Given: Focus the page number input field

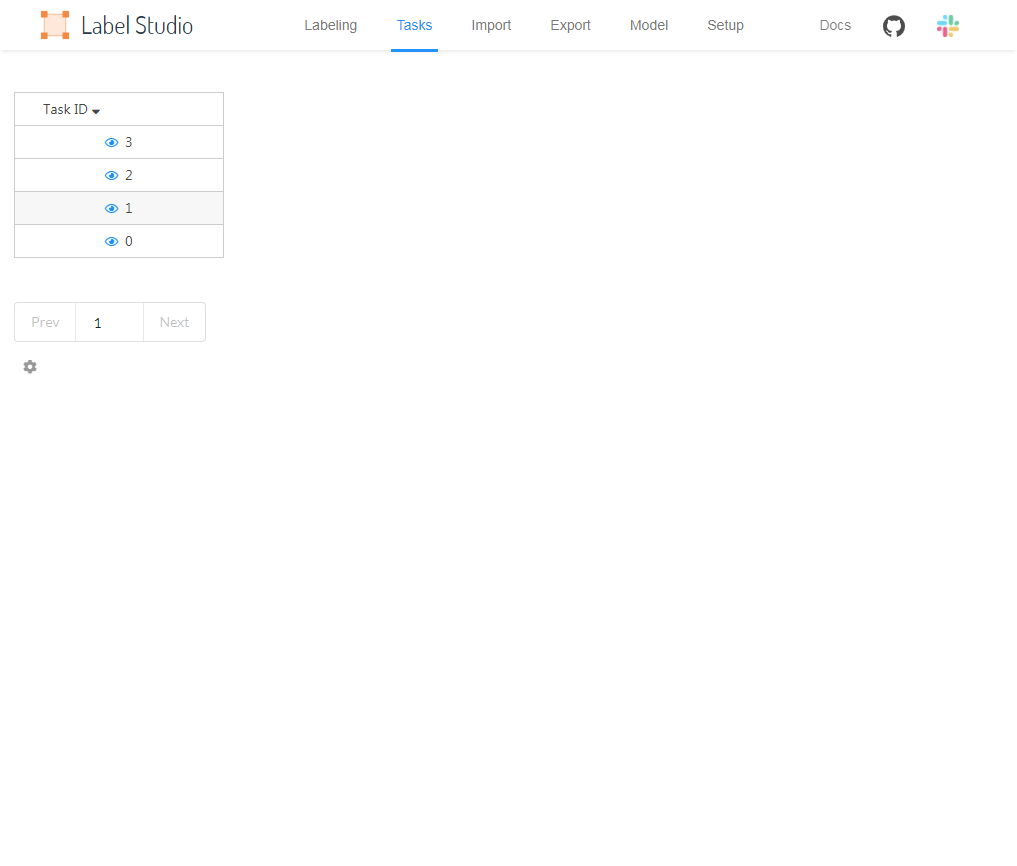Looking at the screenshot, I should (x=110, y=322).
